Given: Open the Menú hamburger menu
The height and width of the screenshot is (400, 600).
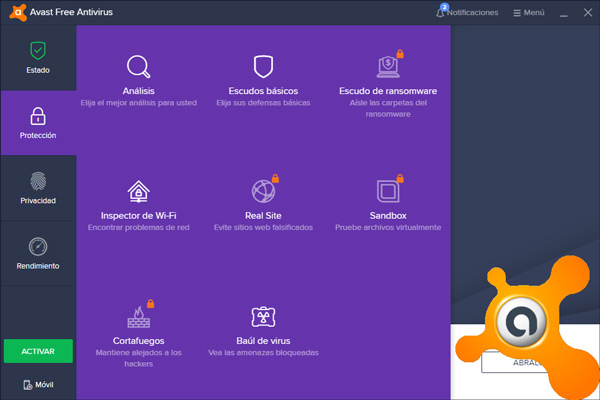Looking at the screenshot, I should [528, 13].
